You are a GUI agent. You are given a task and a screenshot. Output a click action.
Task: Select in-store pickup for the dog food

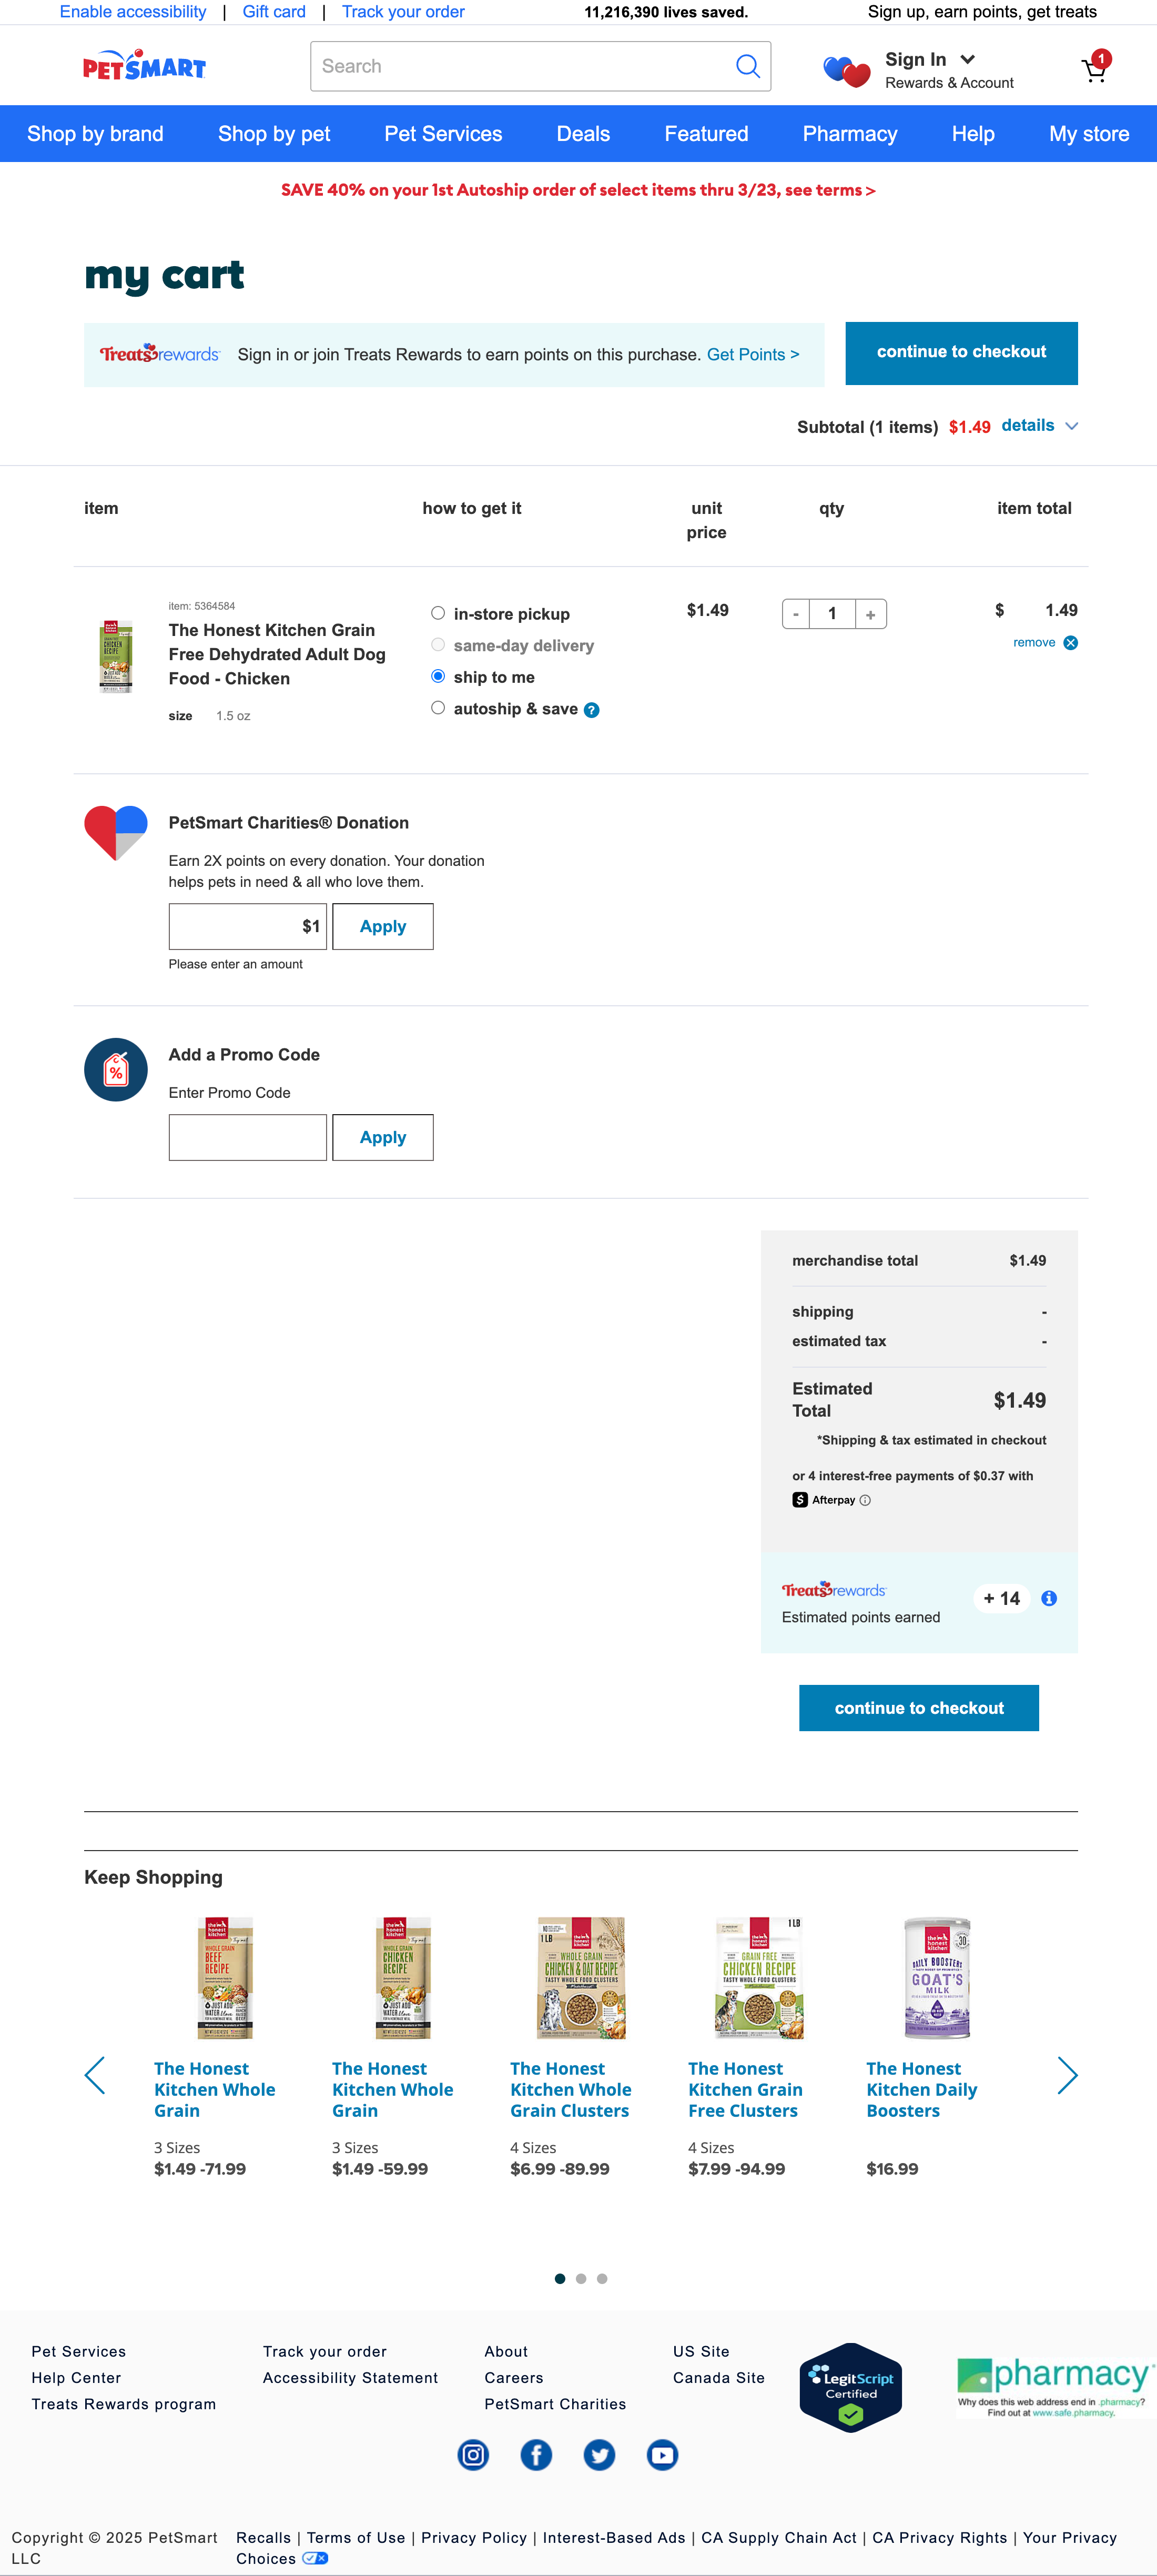438,613
